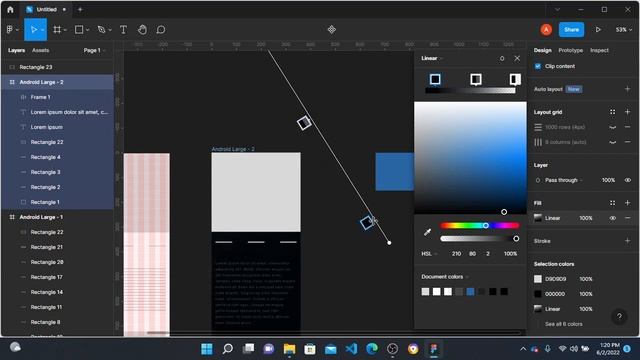Open the Pen tool dropdown arrow
The height and width of the screenshot is (360, 640).
110,30
